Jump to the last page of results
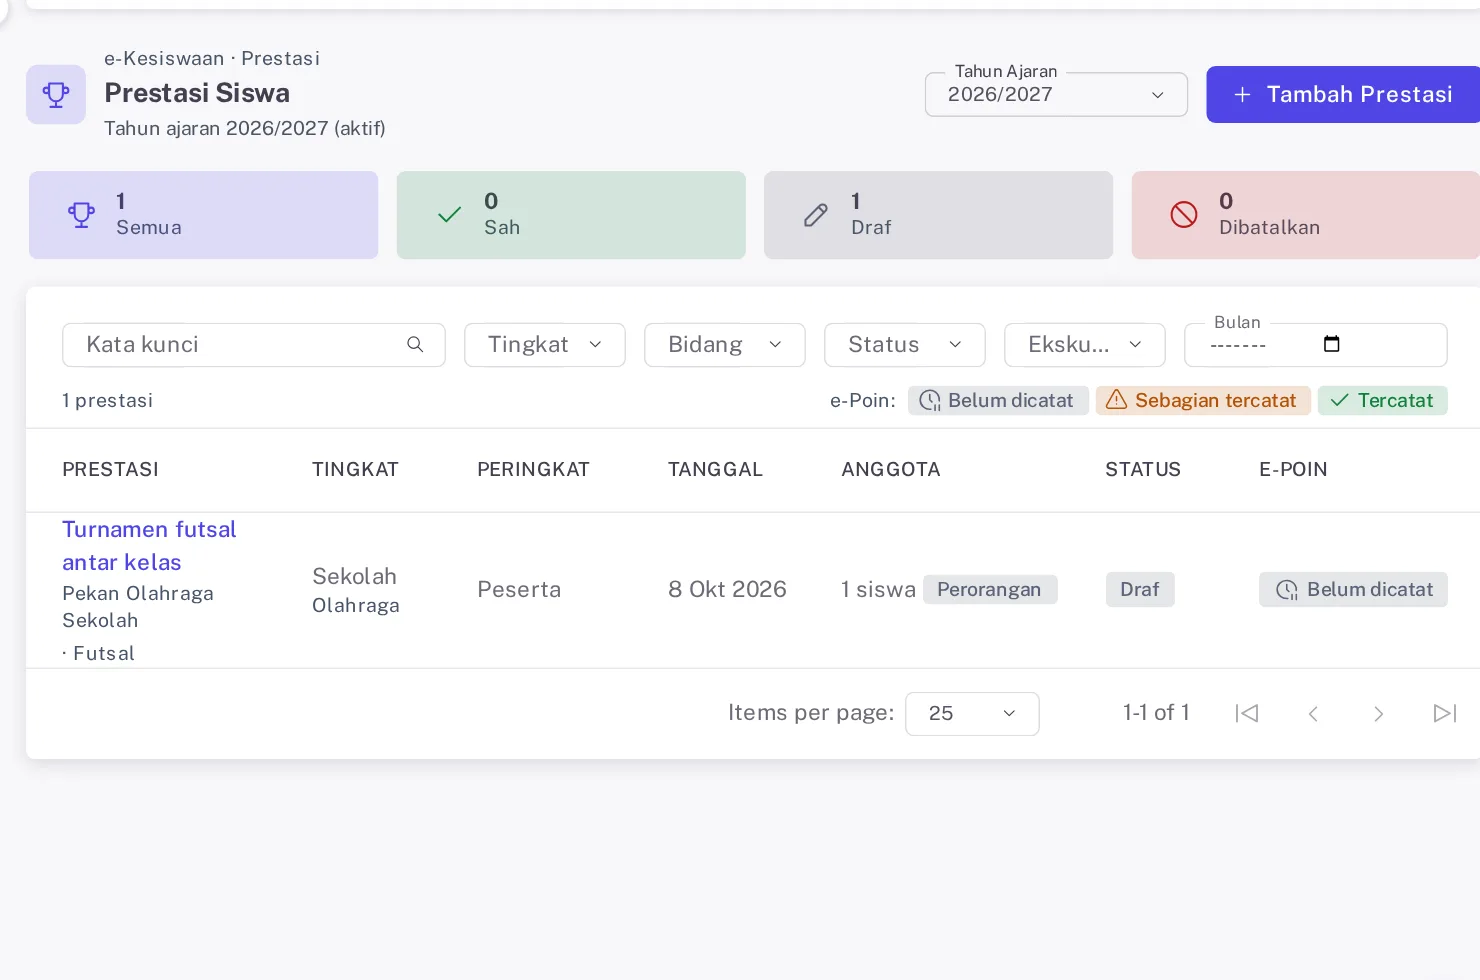Viewport: 1480px width, 980px height. (1445, 713)
